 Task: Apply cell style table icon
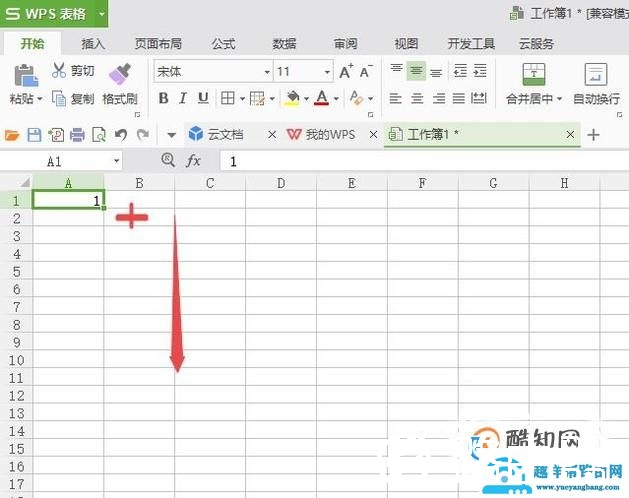[x=257, y=98]
